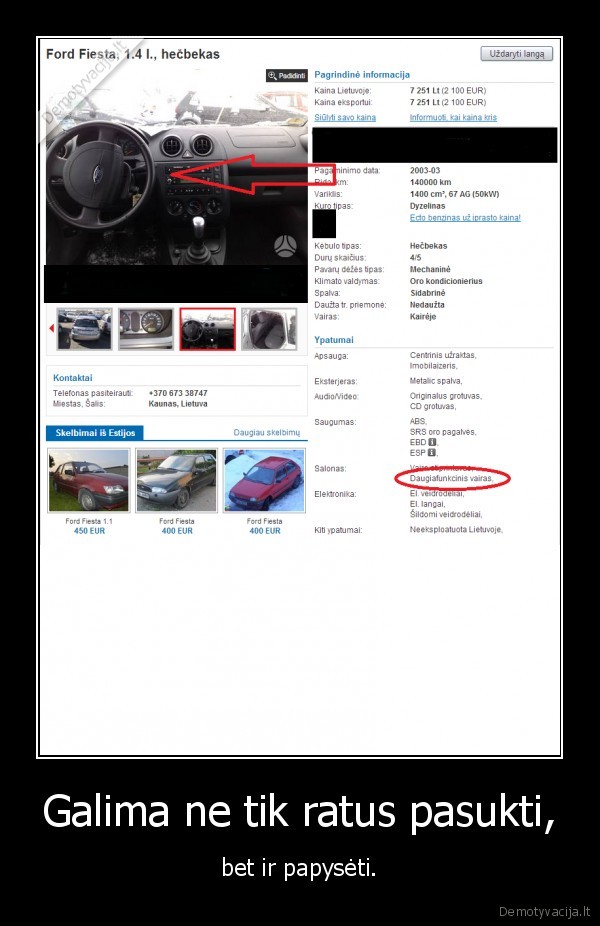
Task: Select the Kaunas, Lietuva location text
Action: coord(178,404)
